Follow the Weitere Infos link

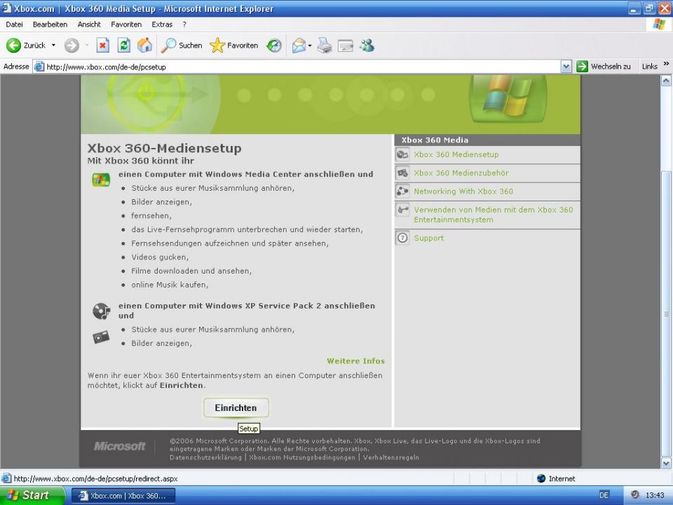(355, 361)
